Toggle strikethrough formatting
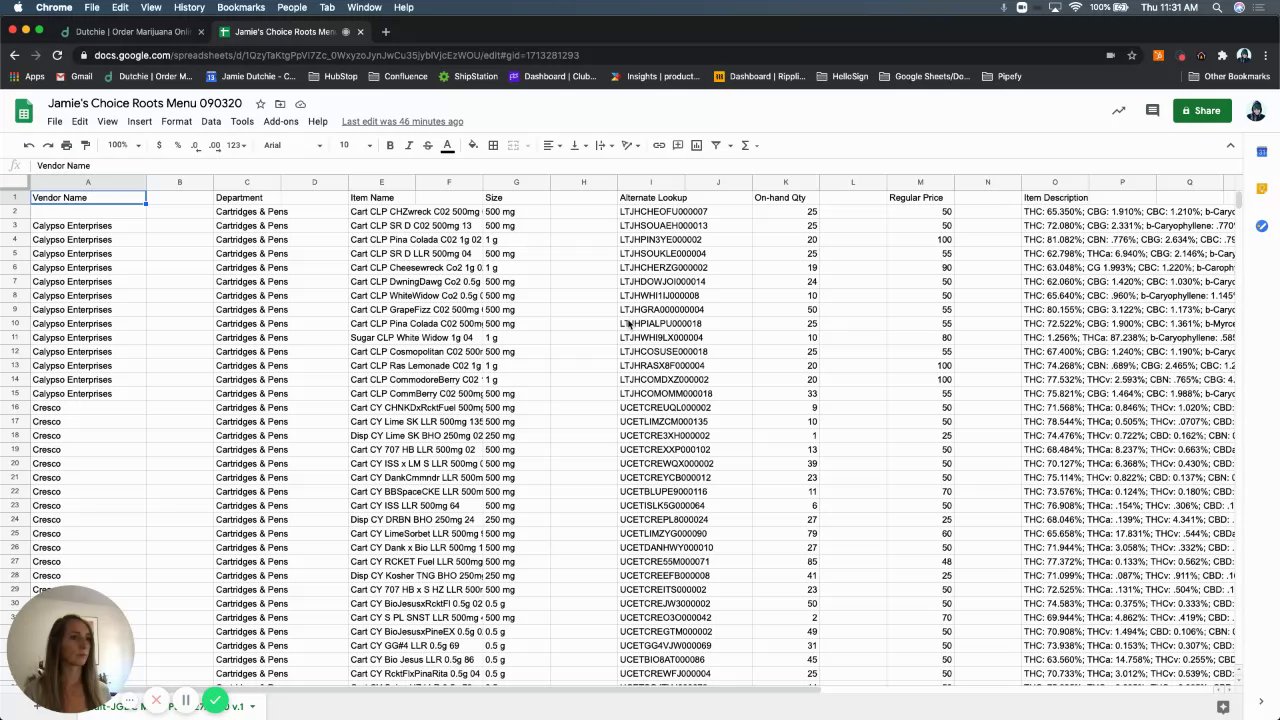The width and height of the screenshot is (1280, 720). [x=428, y=145]
